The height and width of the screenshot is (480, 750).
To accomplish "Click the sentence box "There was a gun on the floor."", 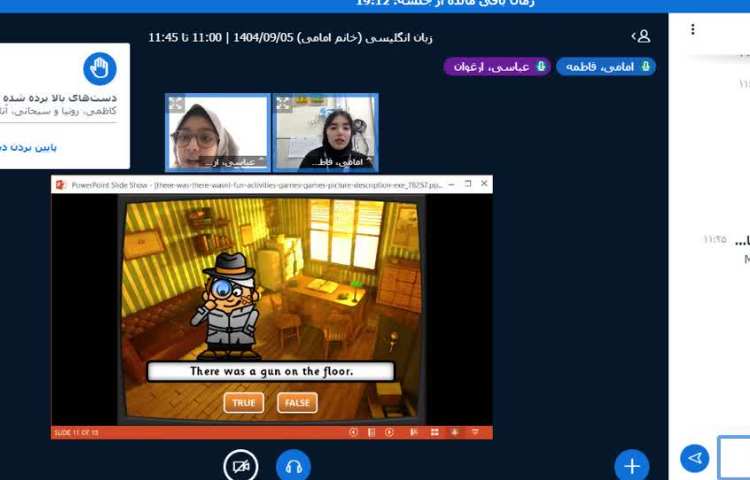I will tap(271, 371).
